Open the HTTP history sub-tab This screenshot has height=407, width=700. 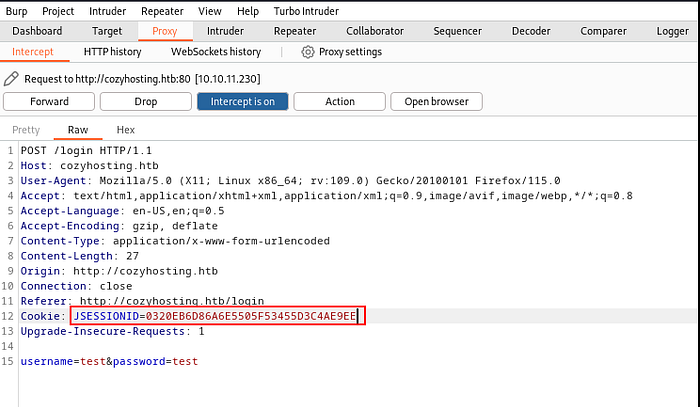click(112, 52)
